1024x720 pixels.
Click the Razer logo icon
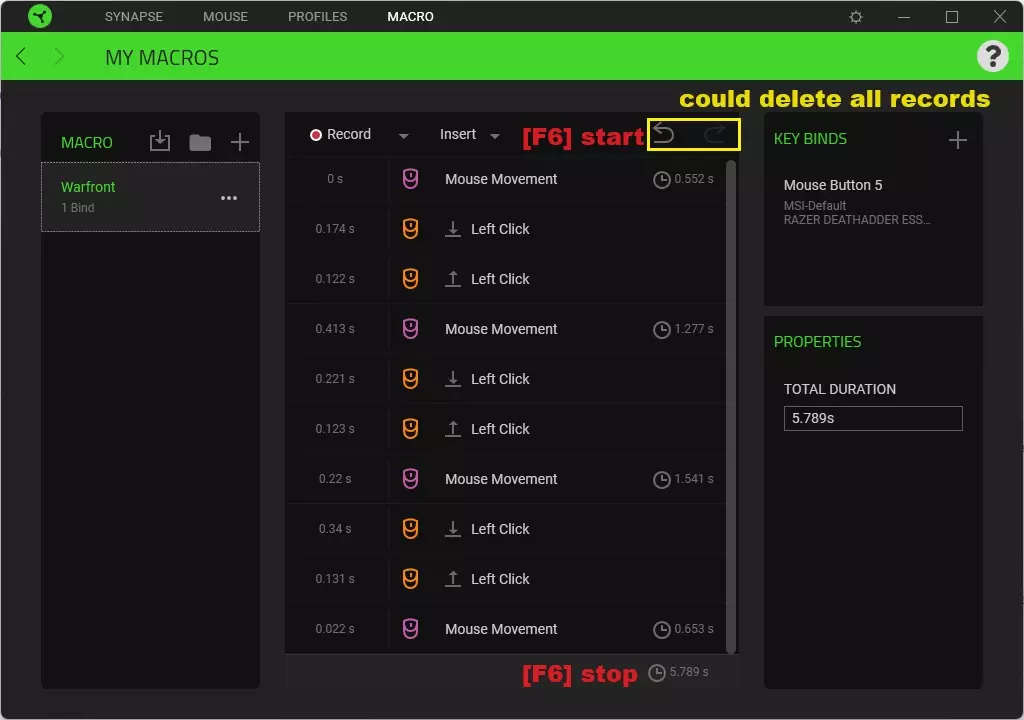point(40,16)
